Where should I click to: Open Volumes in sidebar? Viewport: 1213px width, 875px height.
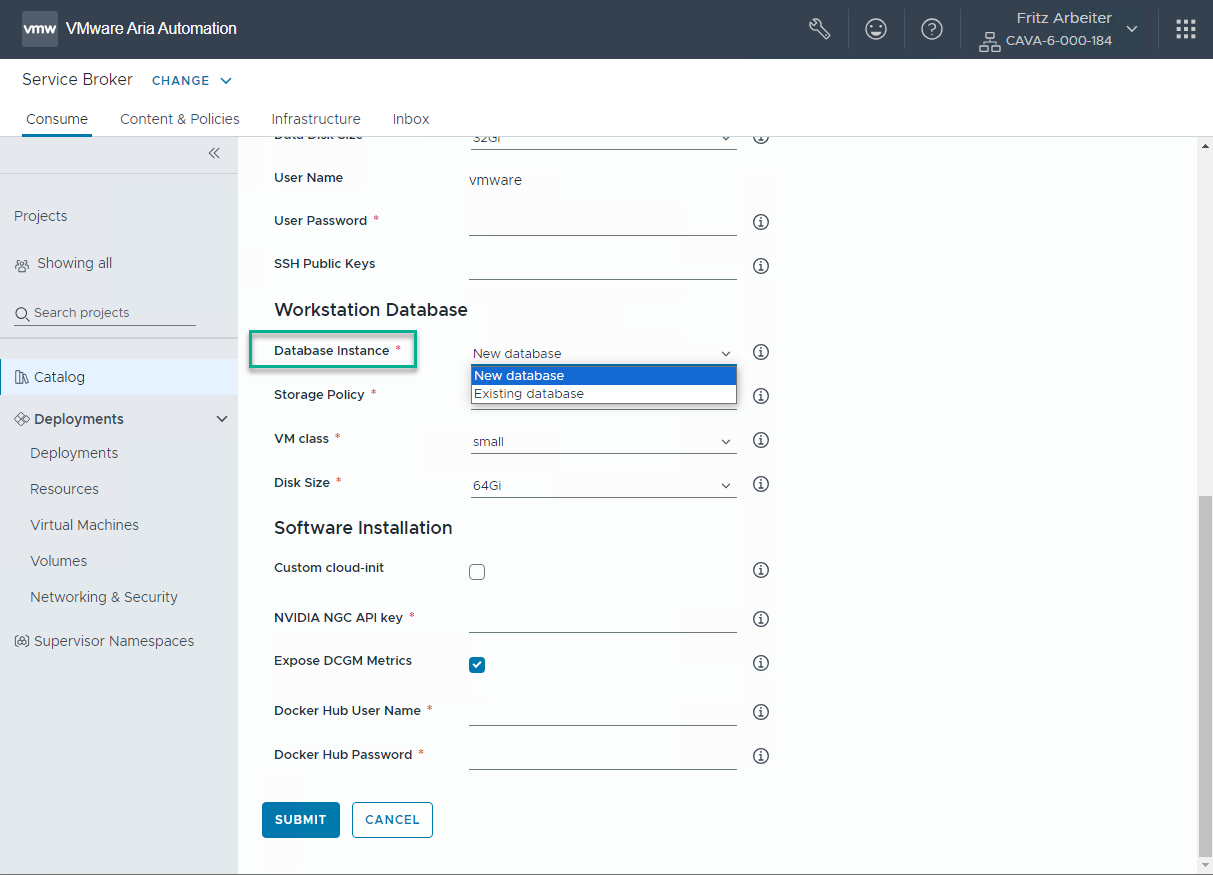[58, 561]
